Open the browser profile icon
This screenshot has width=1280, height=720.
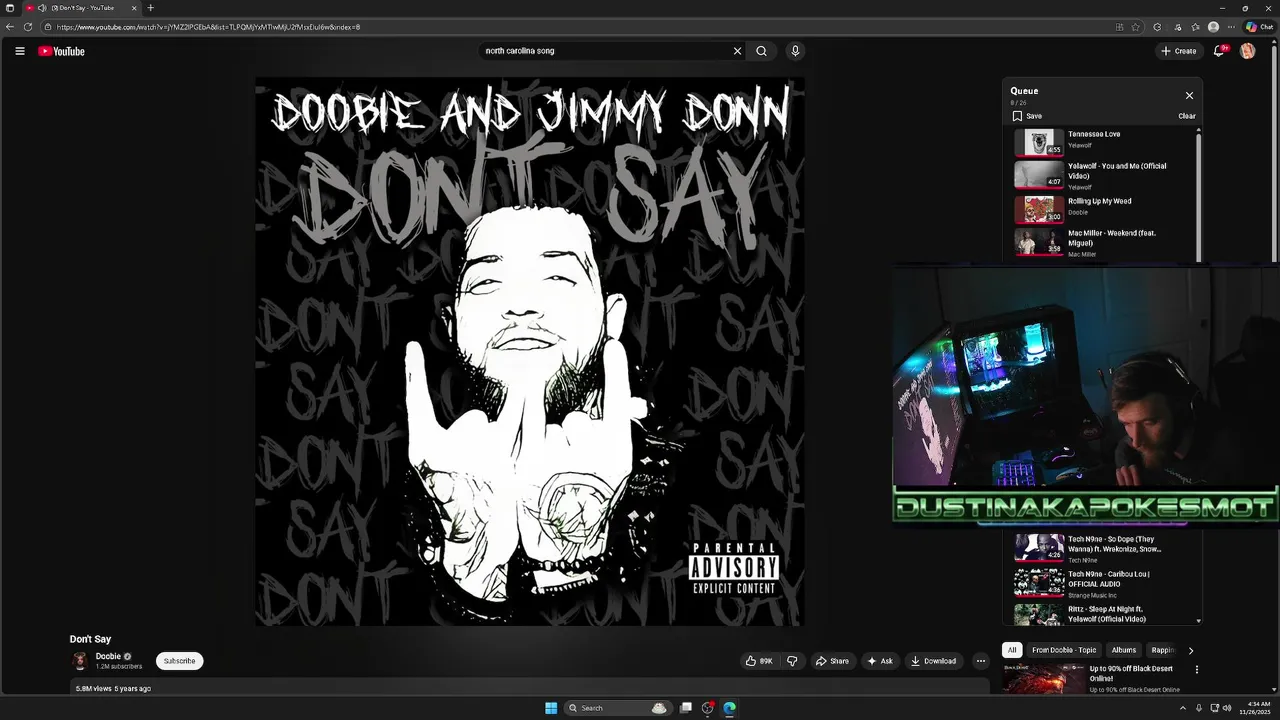1213,27
